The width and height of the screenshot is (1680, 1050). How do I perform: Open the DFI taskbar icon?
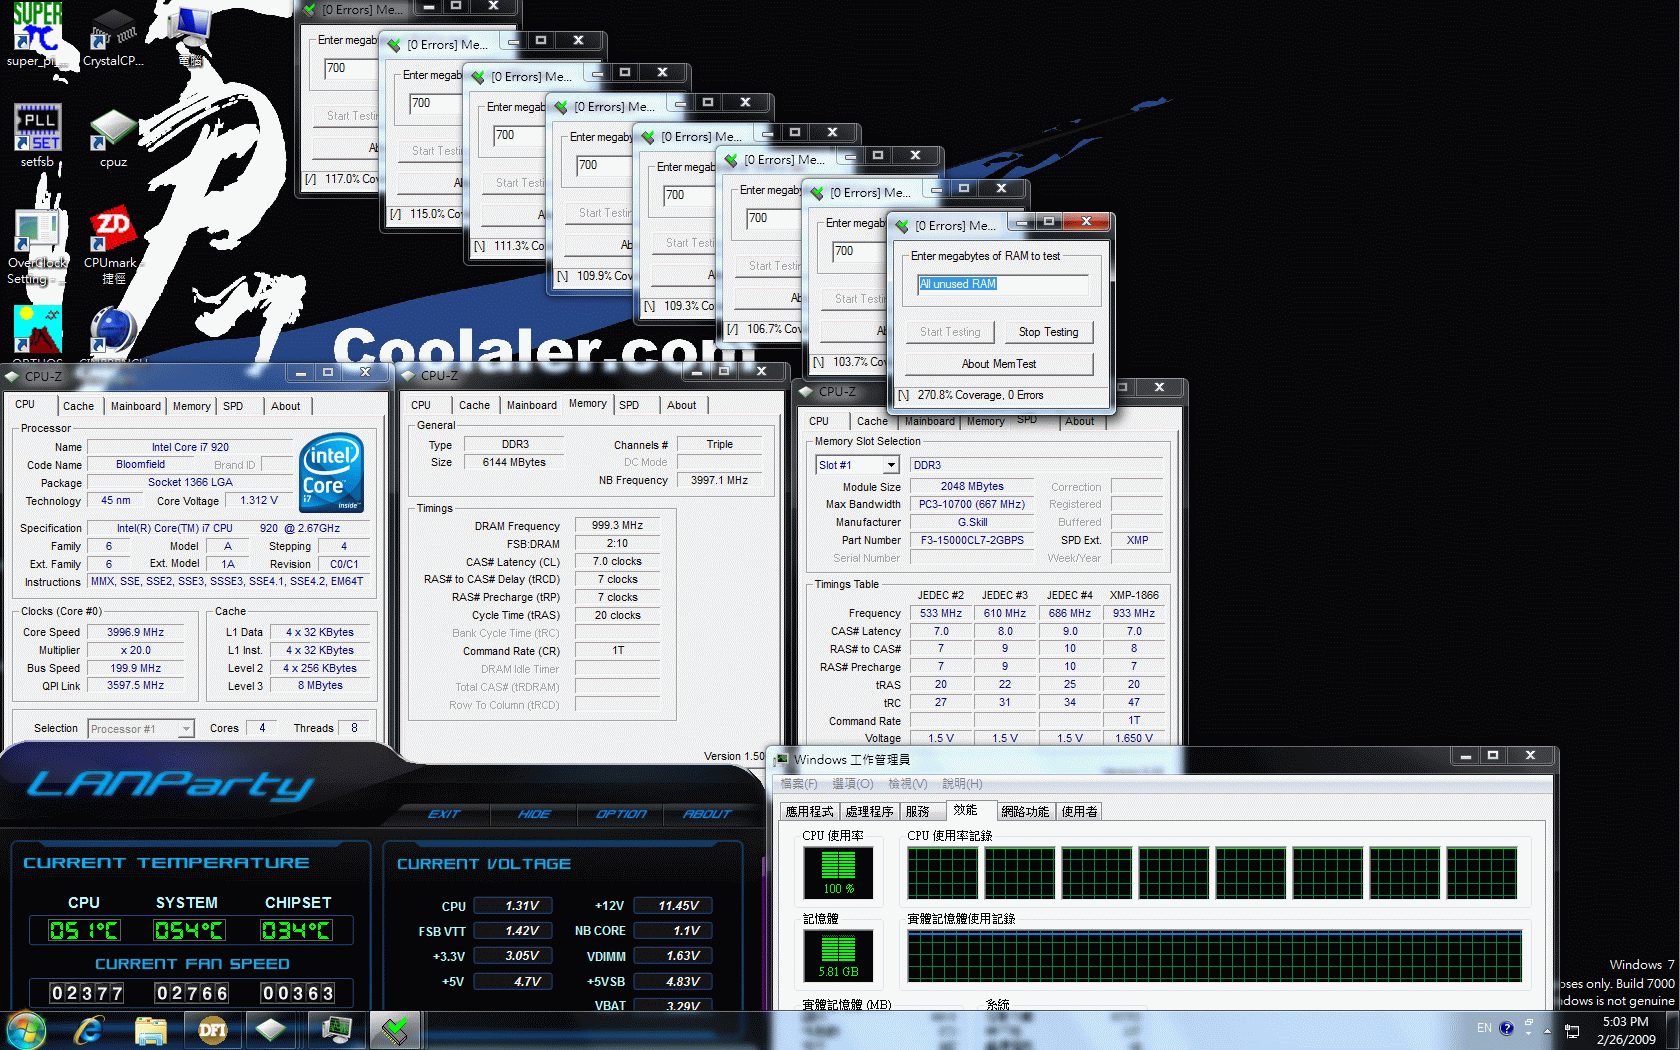click(x=212, y=1030)
